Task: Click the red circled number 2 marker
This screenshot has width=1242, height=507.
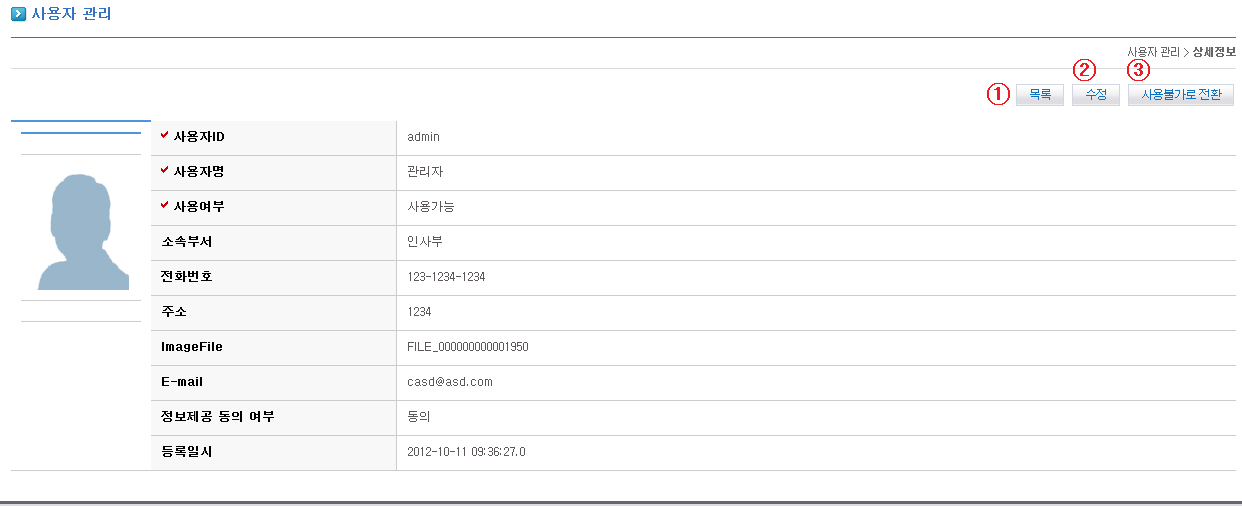Action: point(1084,70)
